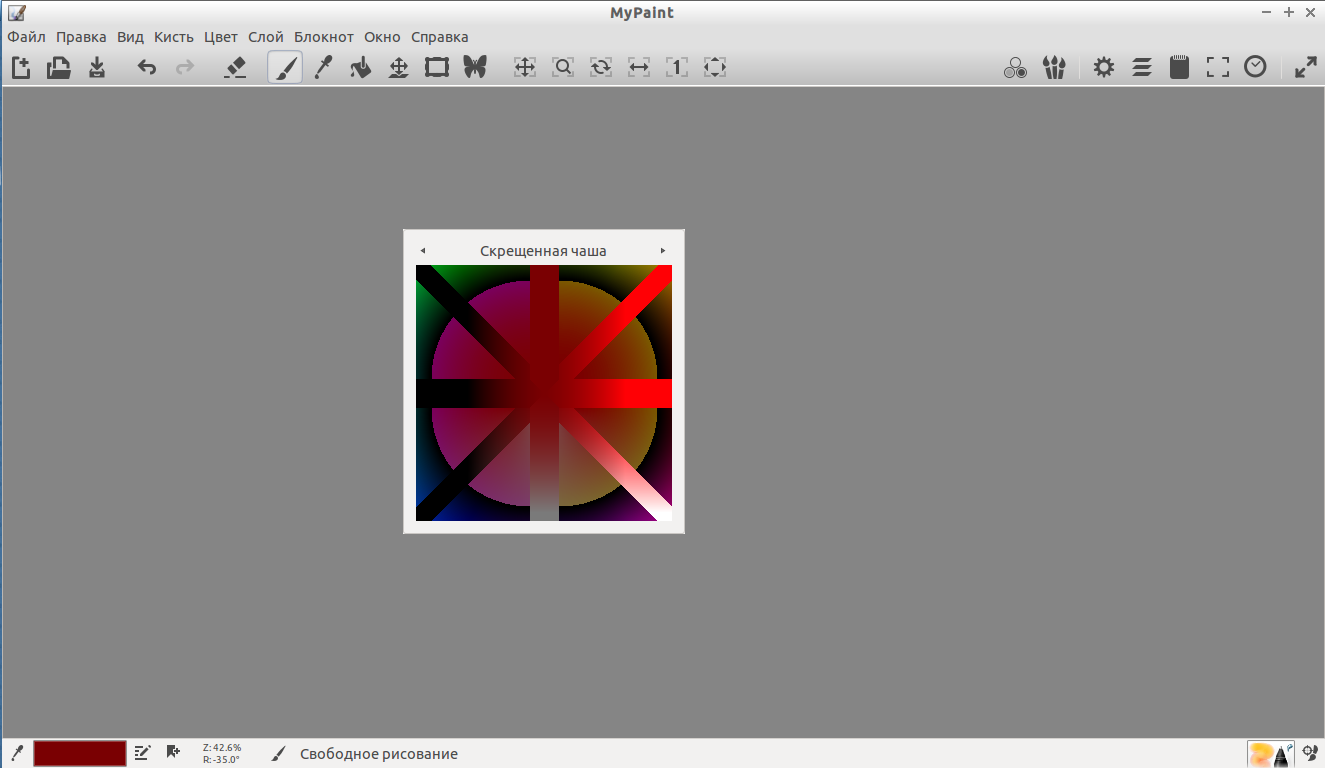Open the layers panel icon
Screen dimensions: 1325x768
(1142, 68)
